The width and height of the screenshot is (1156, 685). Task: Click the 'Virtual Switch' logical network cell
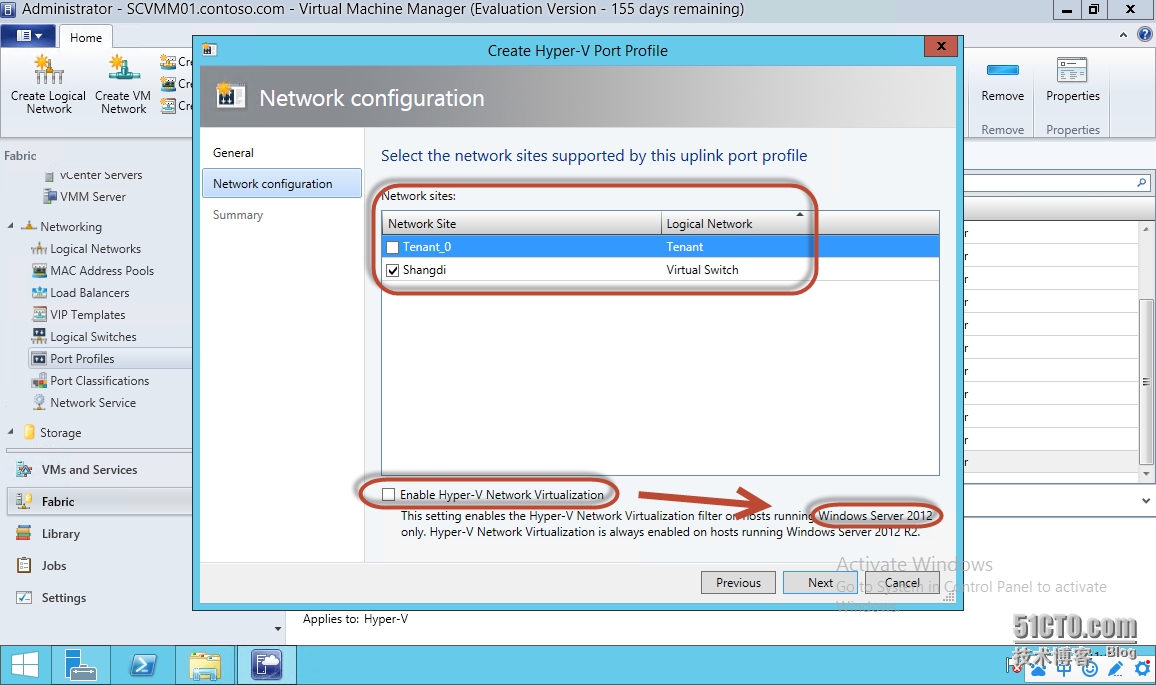[702, 270]
